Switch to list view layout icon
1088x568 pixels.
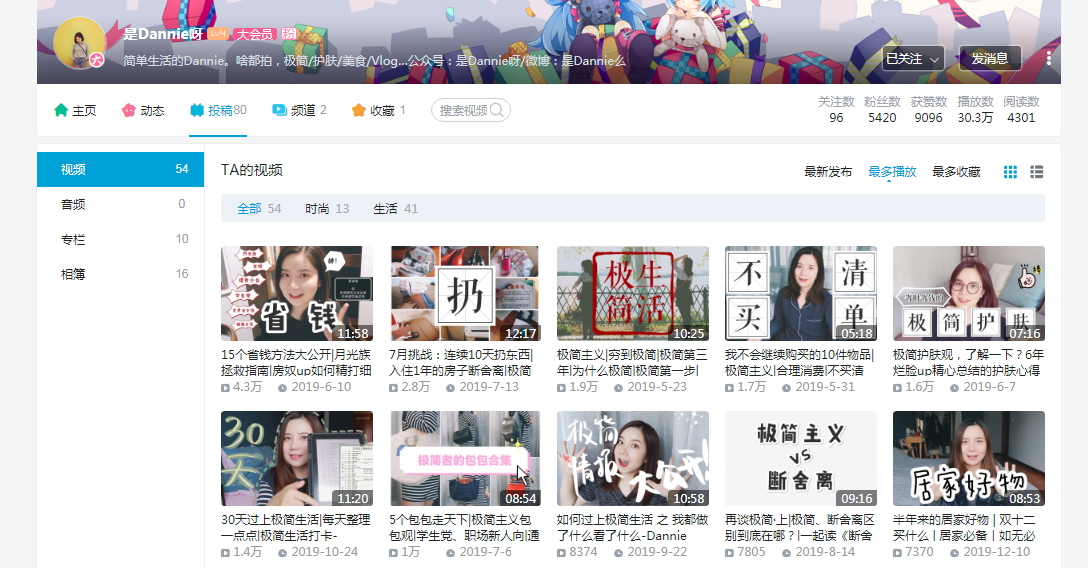click(x=1037, y=172)
